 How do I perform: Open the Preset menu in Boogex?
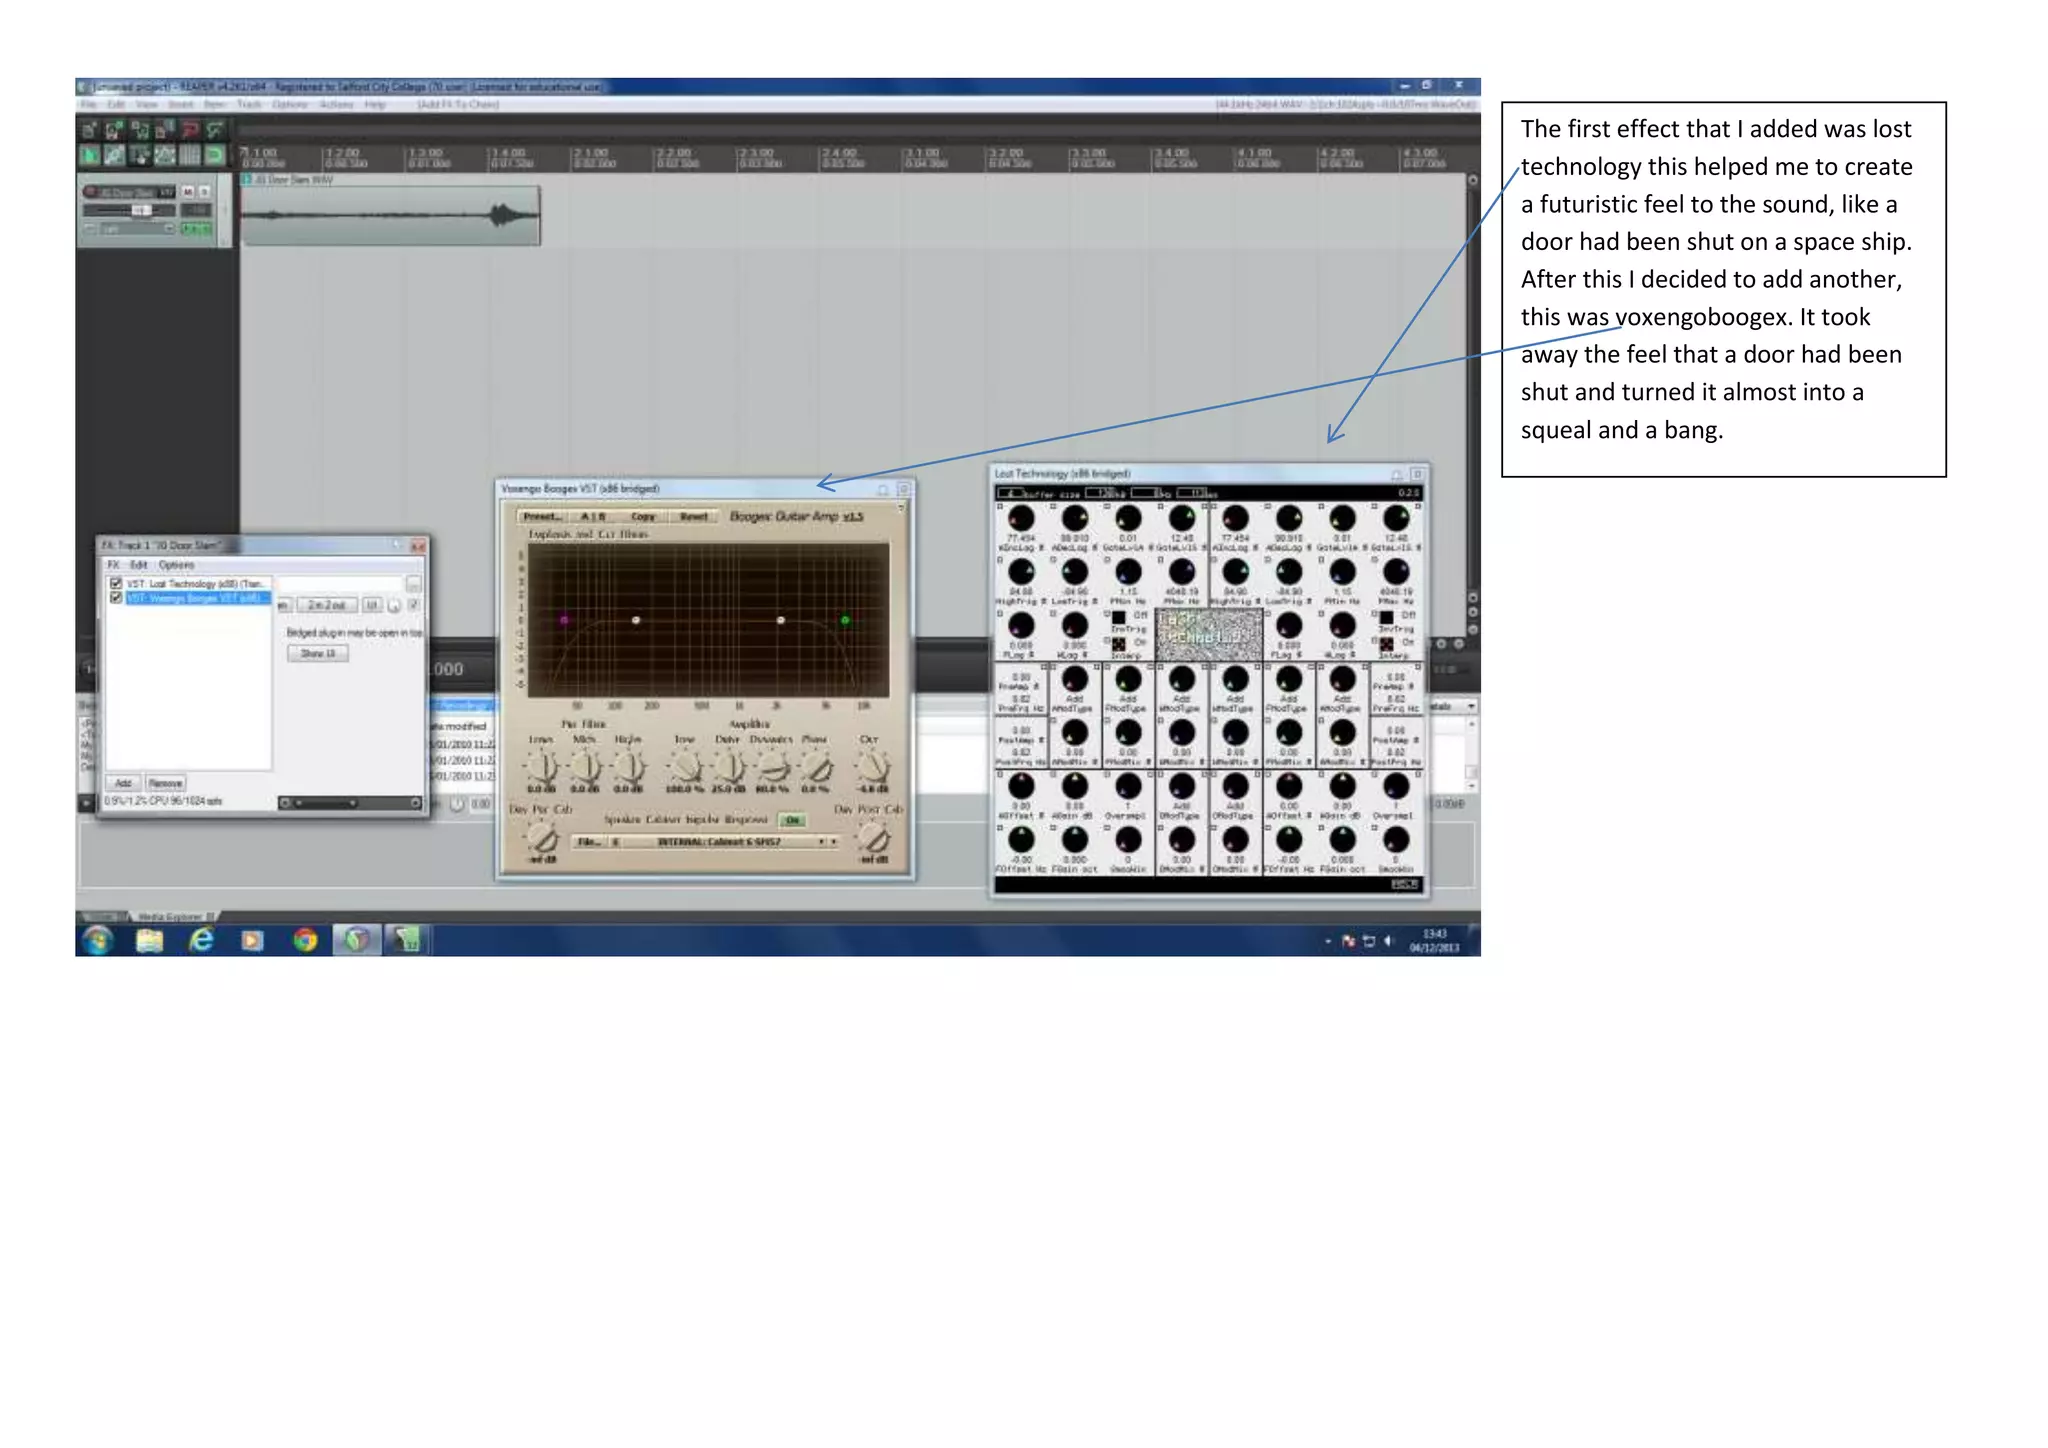[x=542, y=517]
